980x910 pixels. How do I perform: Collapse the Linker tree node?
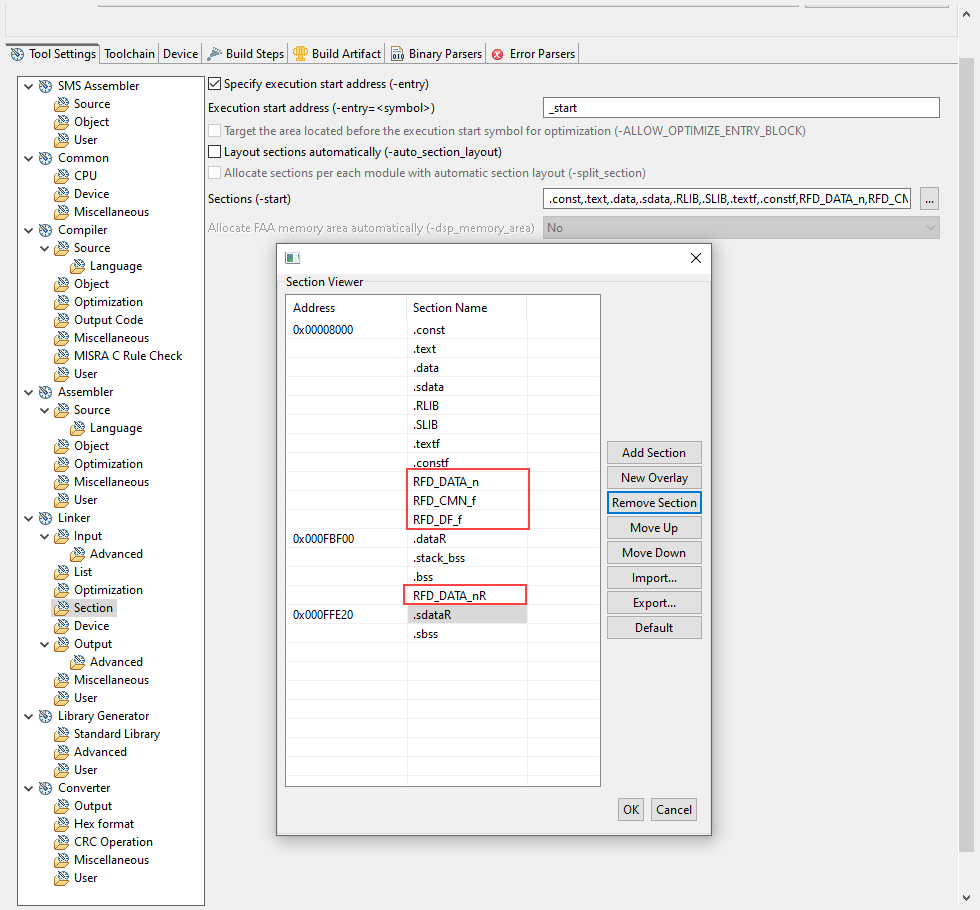(x=28, y=518)
